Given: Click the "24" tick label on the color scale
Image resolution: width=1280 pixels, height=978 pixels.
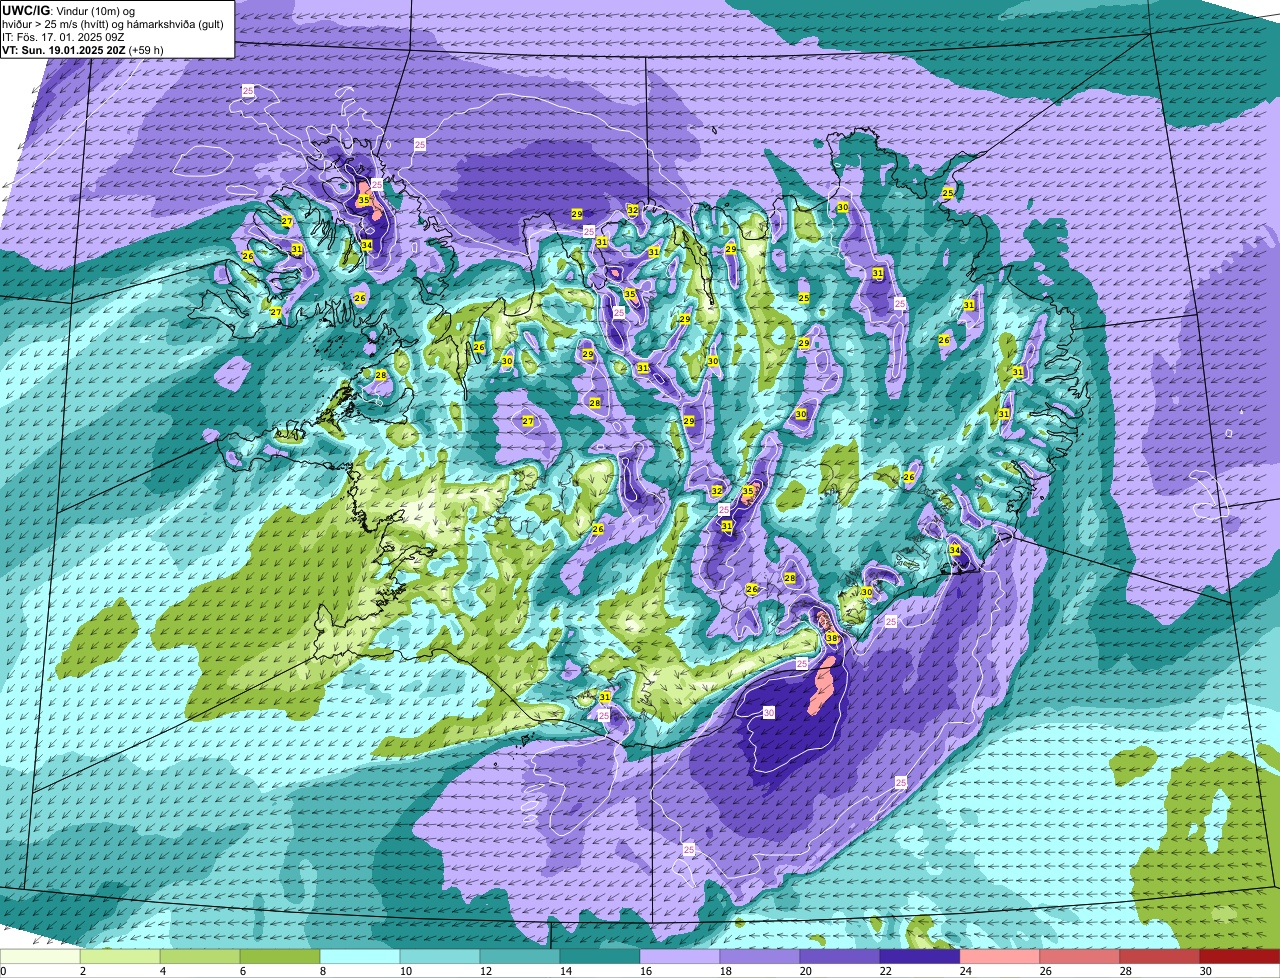Looking at the screenshot, I should tap(965, 971).
